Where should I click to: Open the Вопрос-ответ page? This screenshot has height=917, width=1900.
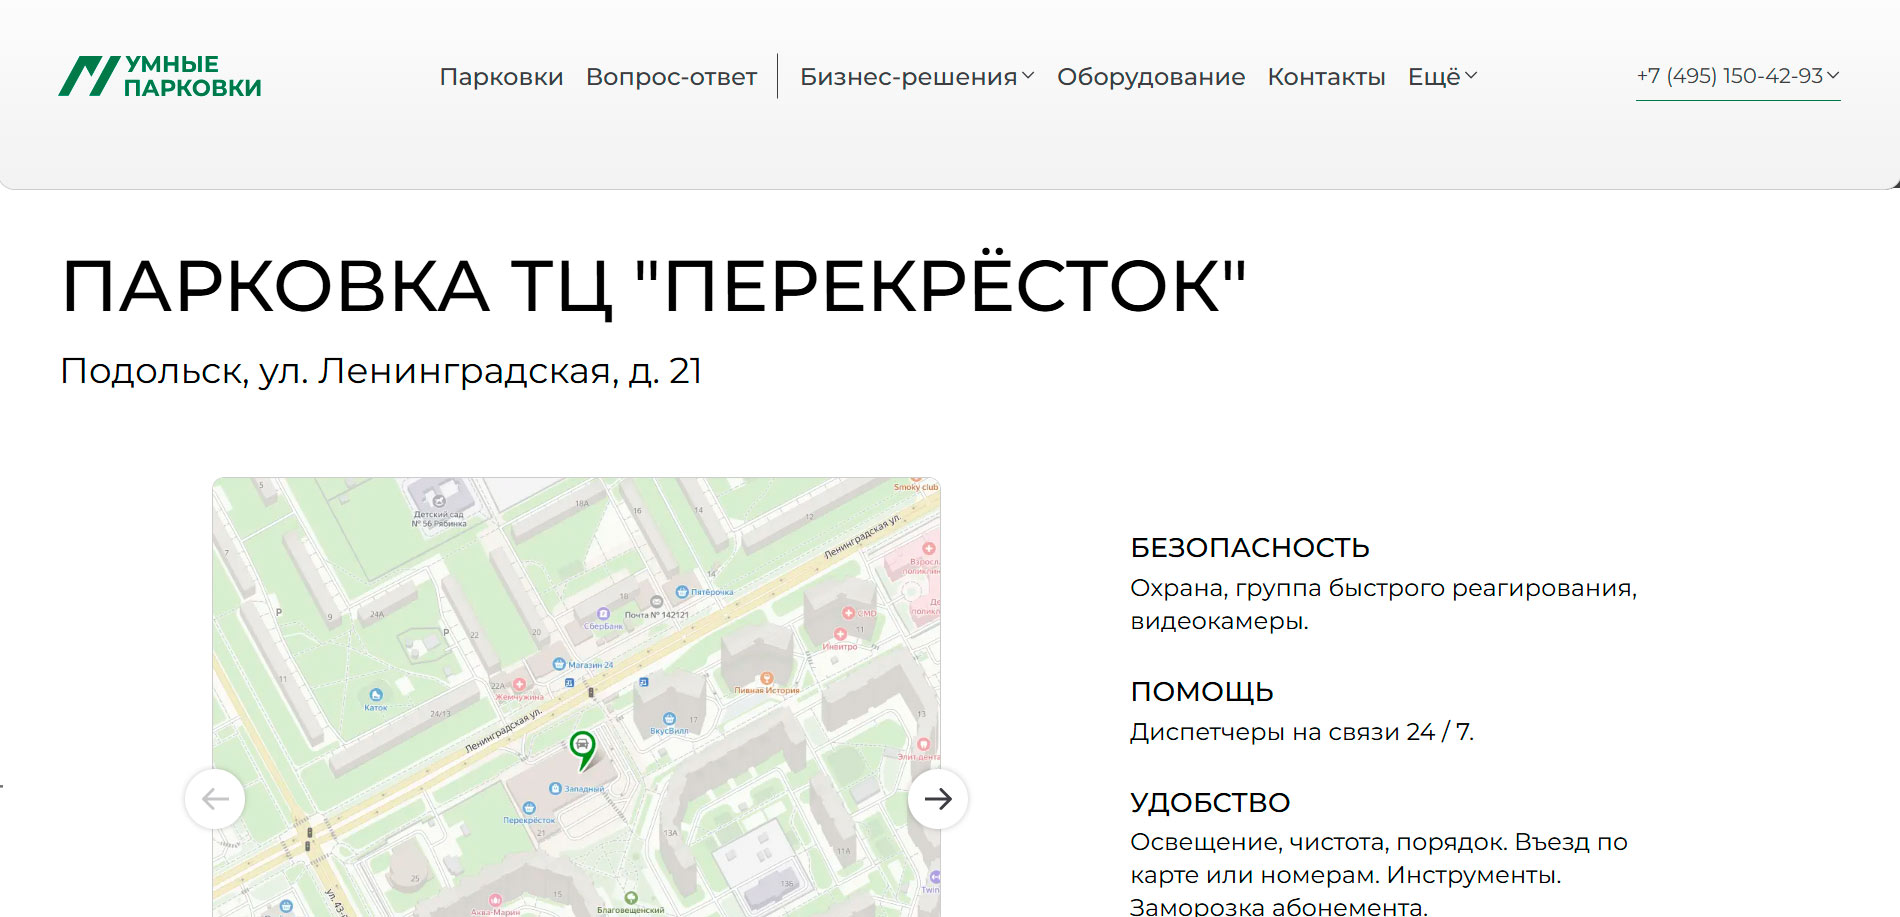click(x=671, y=77)
